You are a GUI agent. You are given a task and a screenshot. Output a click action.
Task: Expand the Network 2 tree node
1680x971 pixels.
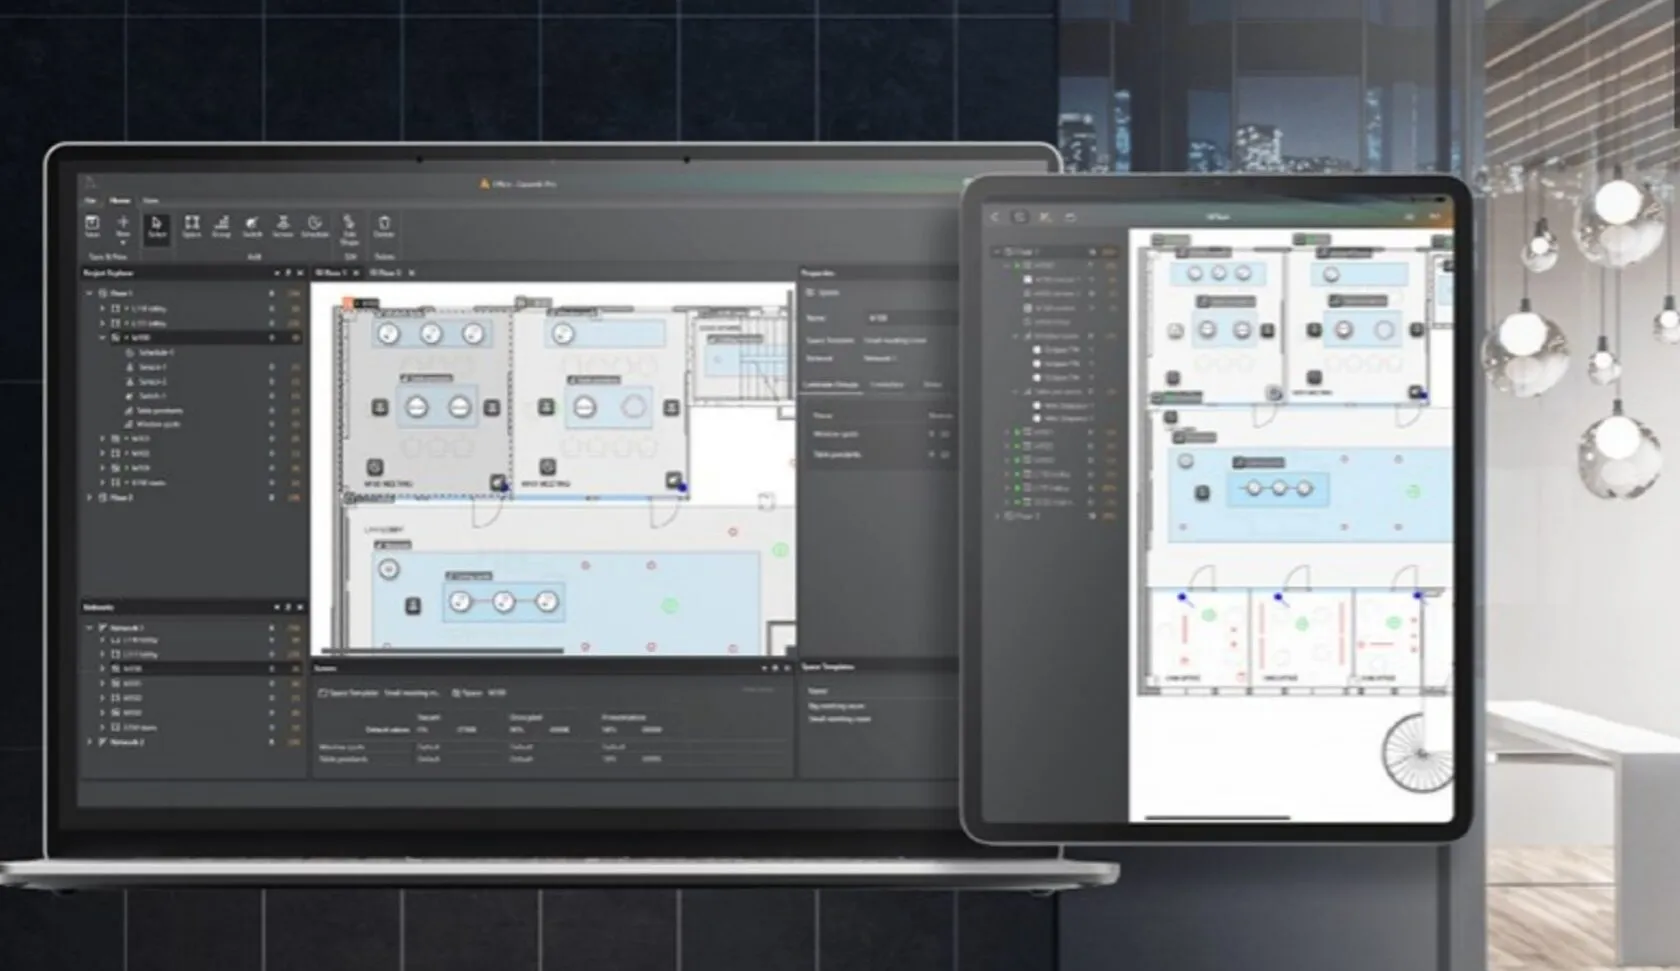pos(89,742)
